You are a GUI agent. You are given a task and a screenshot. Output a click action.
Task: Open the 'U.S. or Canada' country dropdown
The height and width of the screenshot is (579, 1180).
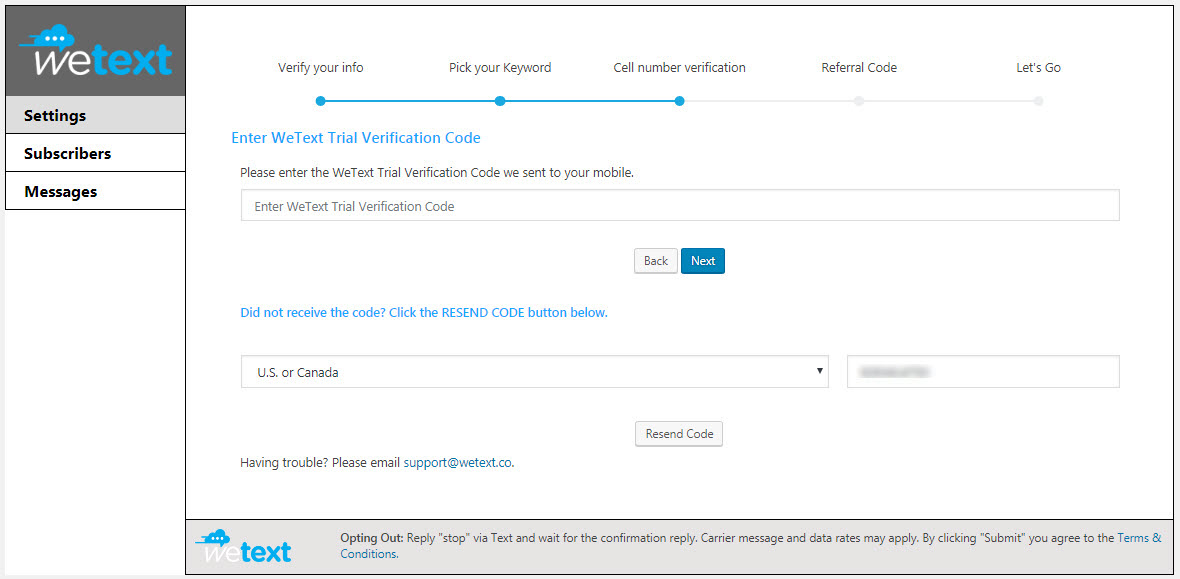pos(534,372)
